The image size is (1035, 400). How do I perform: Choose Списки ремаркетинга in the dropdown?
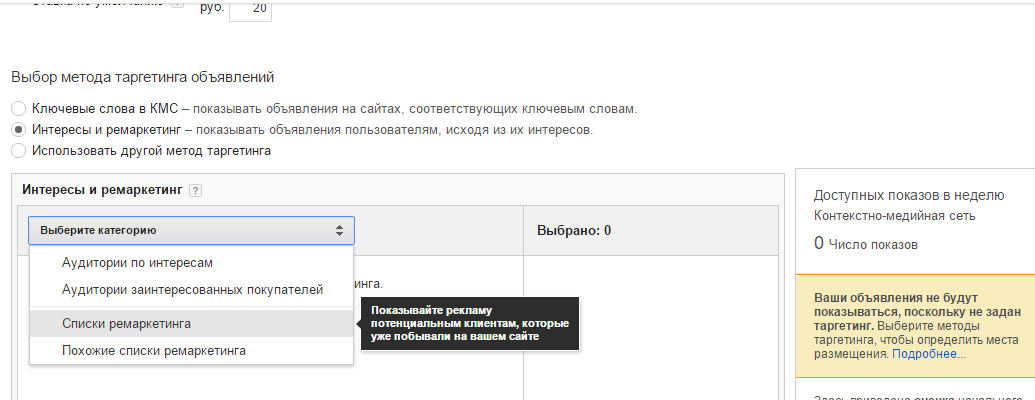(127, 324)
